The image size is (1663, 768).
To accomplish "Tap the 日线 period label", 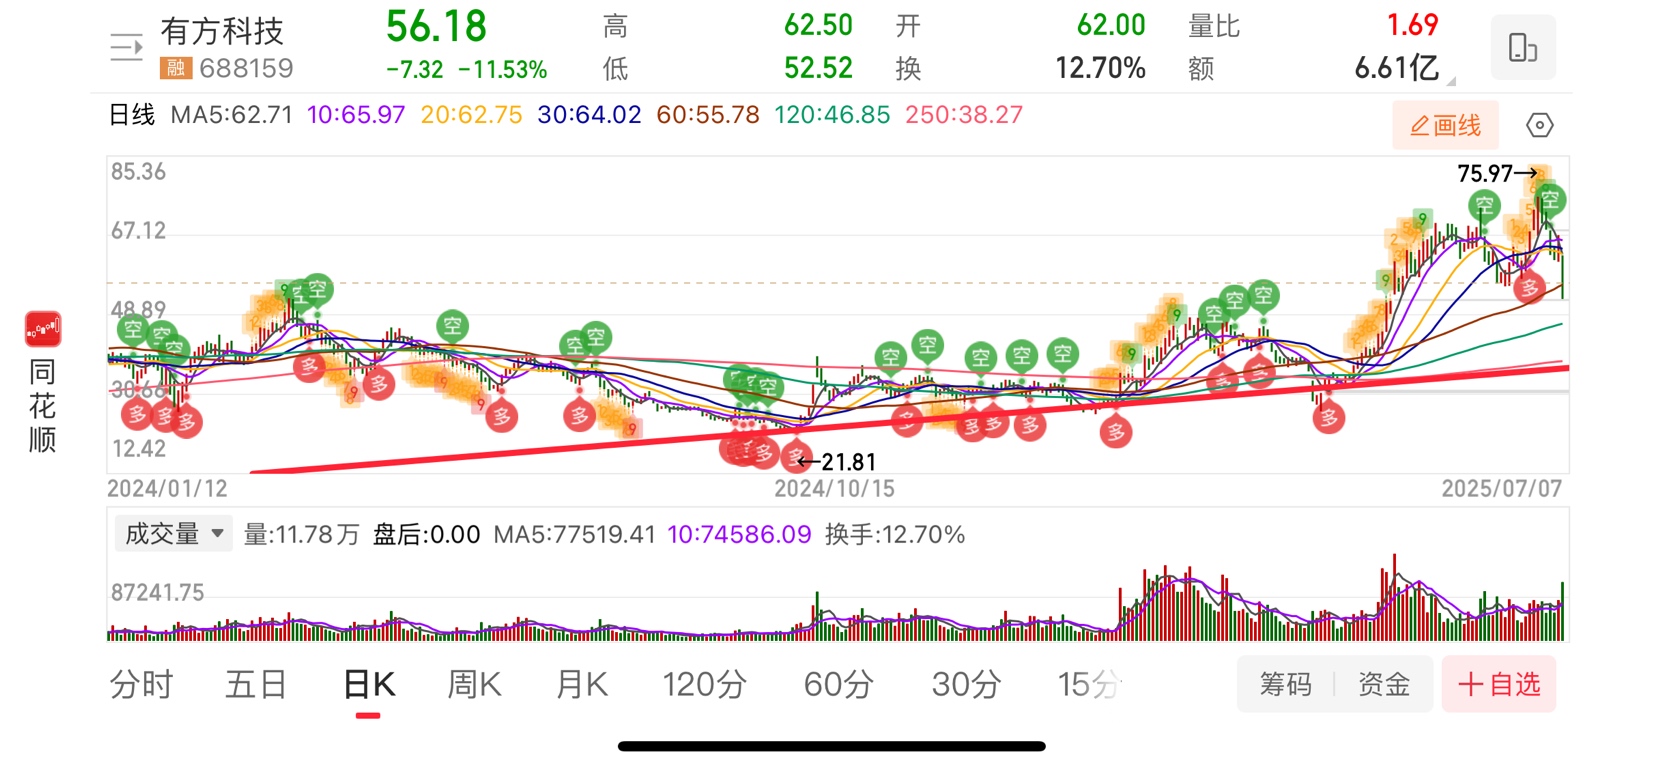I will pyautogui.click(x=132, y=115).
